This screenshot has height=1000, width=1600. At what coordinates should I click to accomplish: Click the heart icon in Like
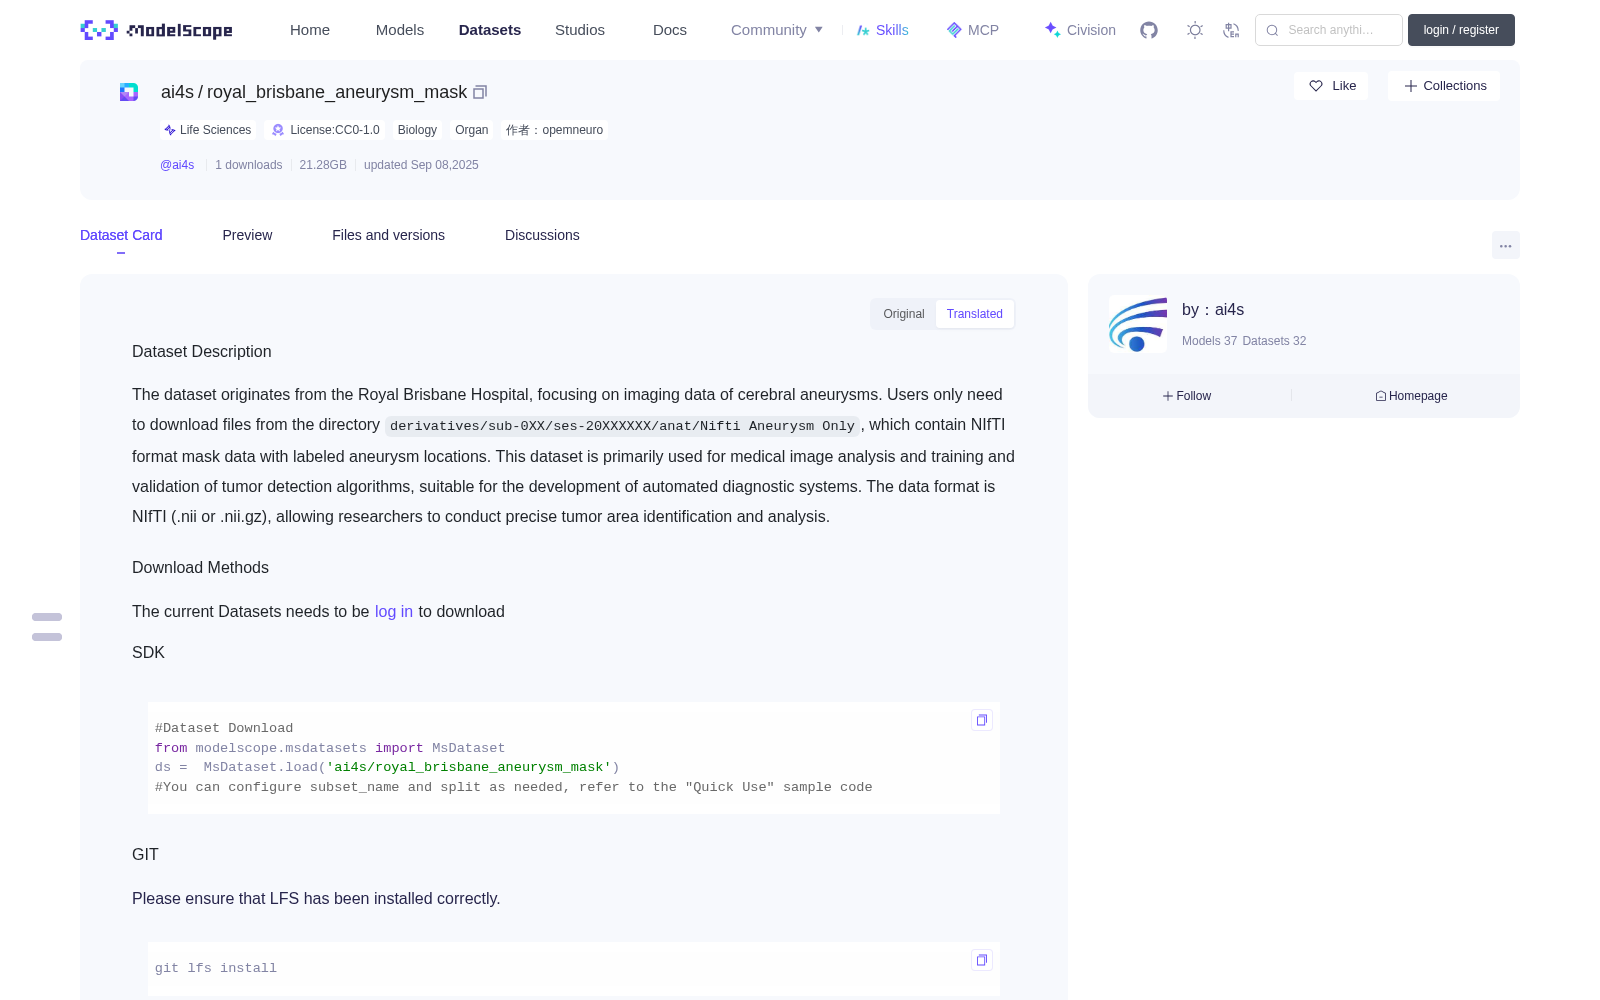pyautogui.click(x=1316, y=86)
